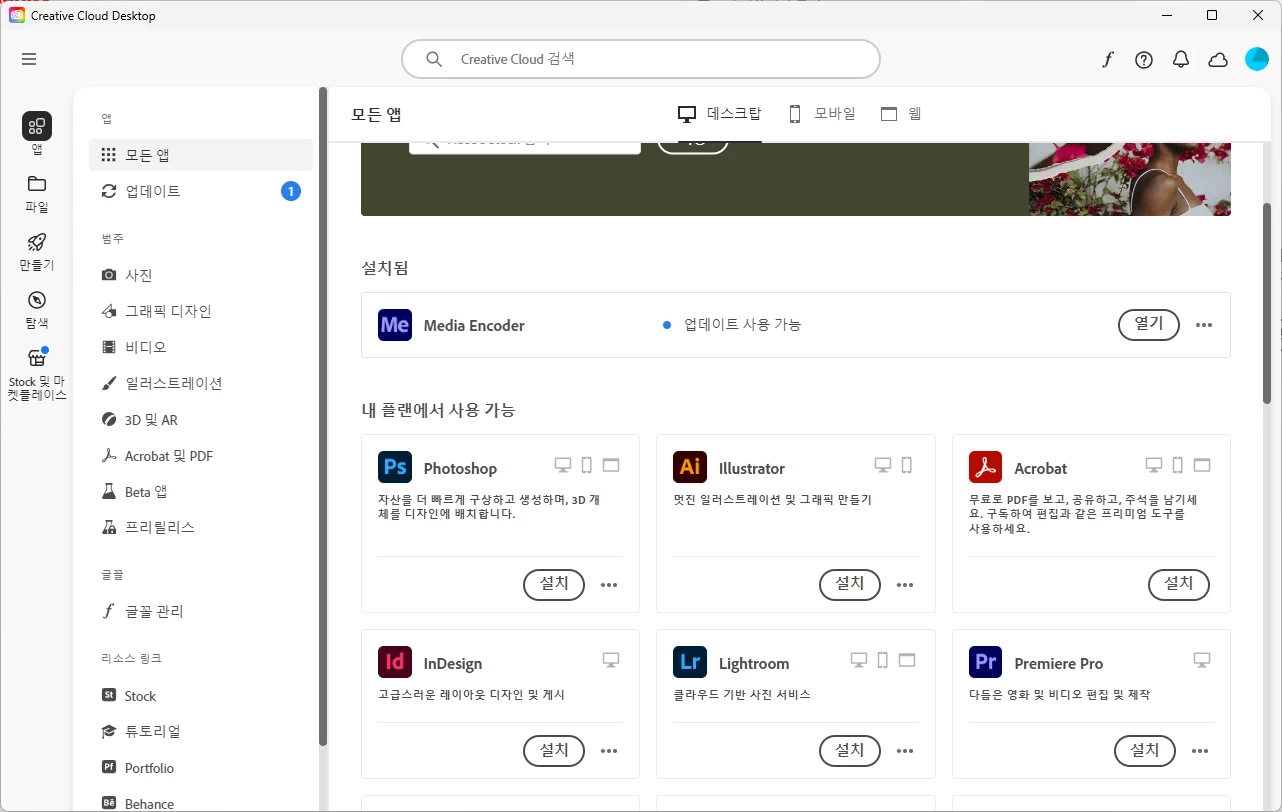Click the Illustrator app icon
This screenshot has height=812, width=1282.
click(690, 467)
